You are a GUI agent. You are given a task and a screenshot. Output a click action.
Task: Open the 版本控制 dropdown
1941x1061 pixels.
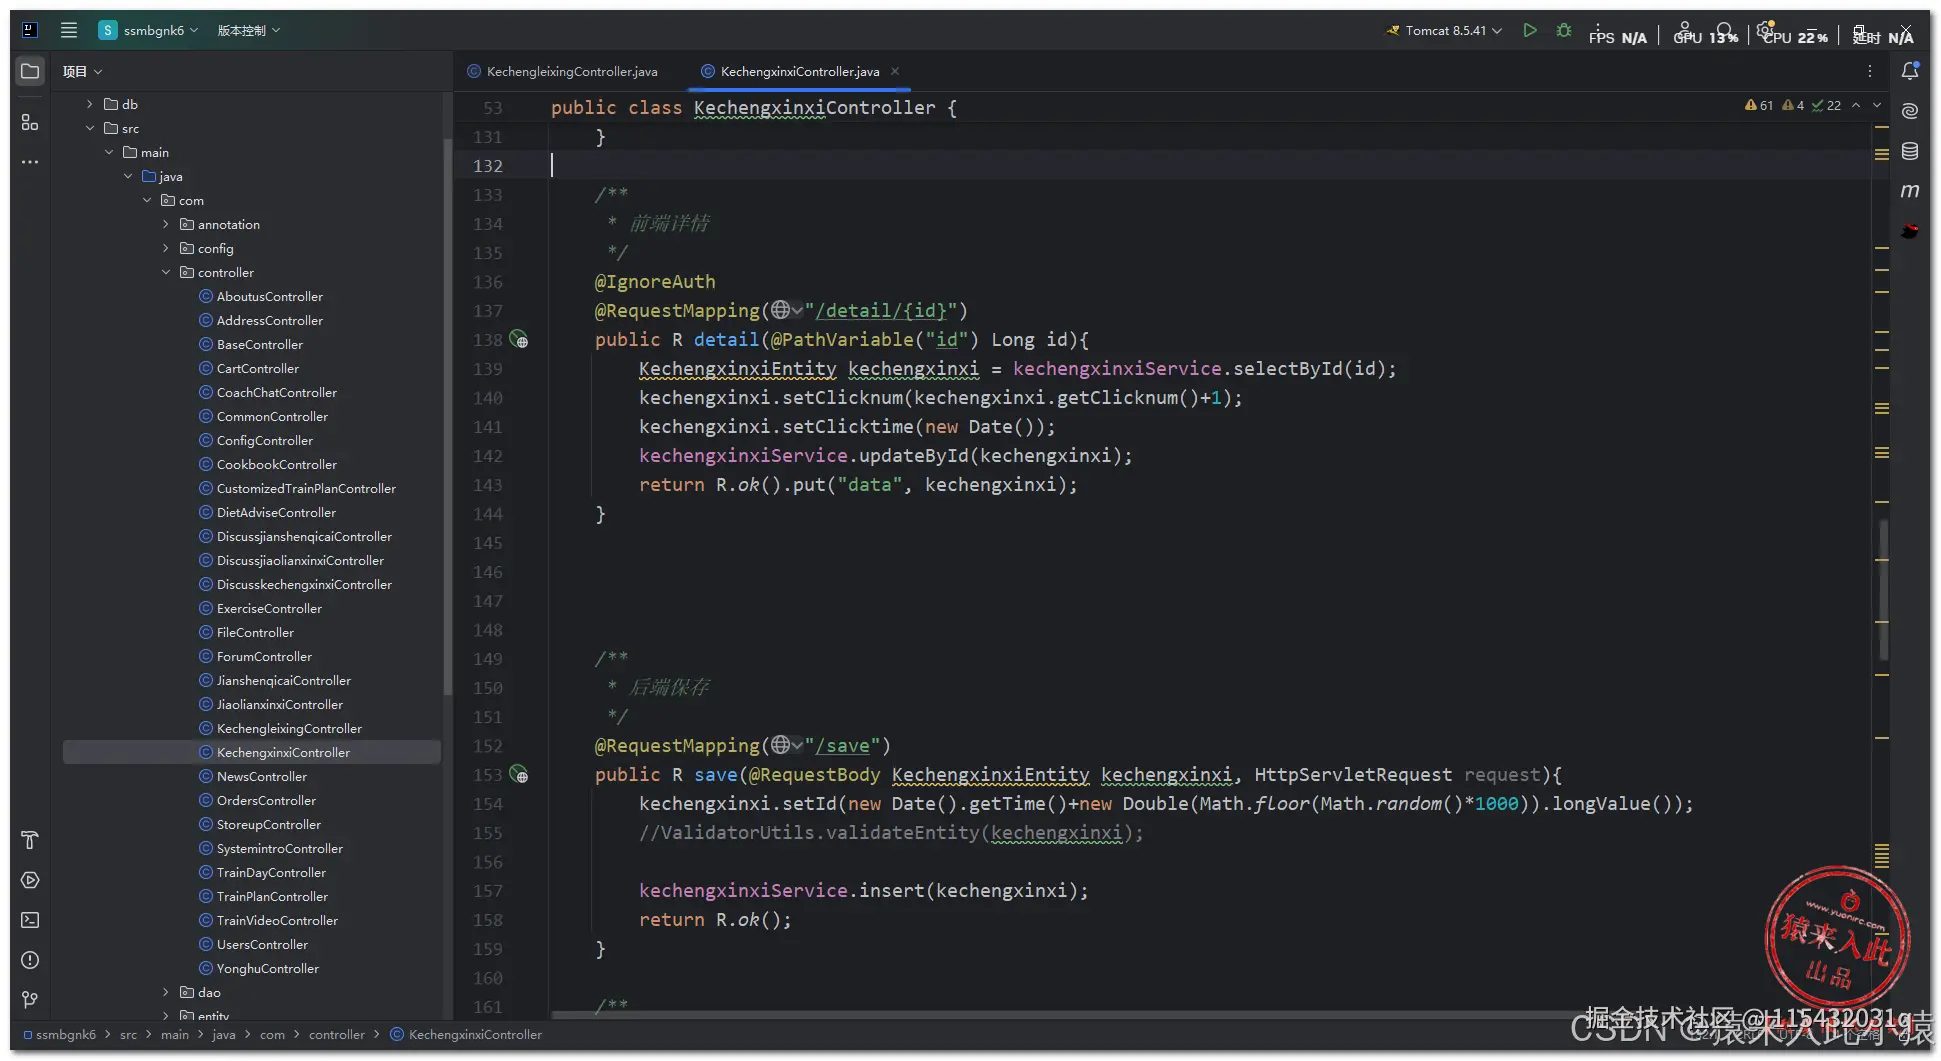pos(249,30)
